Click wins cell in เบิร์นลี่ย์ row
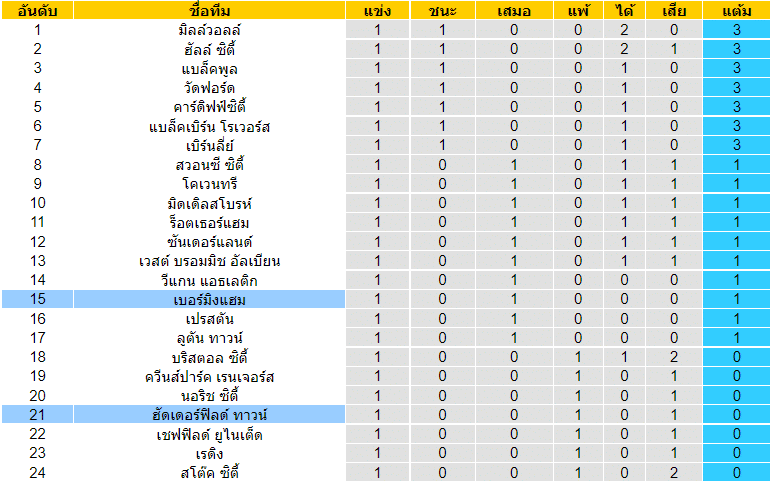This screenshot has height=481, width=770. (x=442, y=145)
